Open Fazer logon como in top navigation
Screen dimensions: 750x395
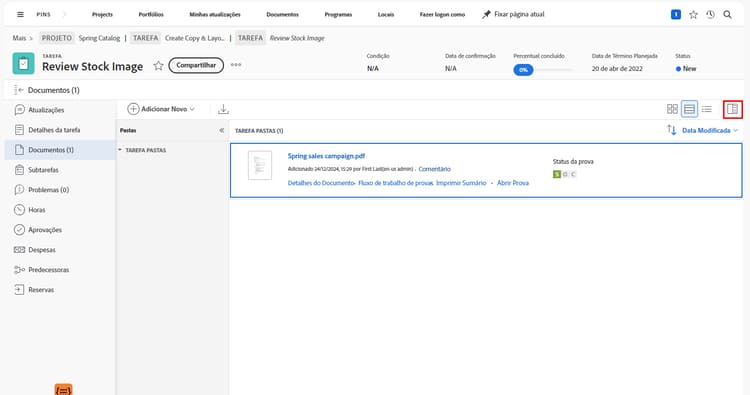[x=442, y=14]
